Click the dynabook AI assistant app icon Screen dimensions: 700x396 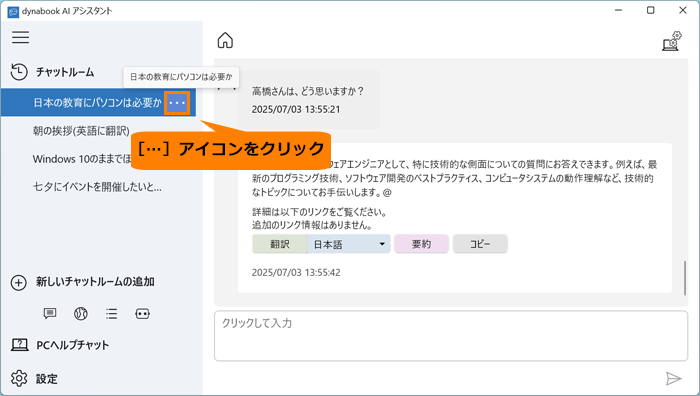(x=13, y=12)
